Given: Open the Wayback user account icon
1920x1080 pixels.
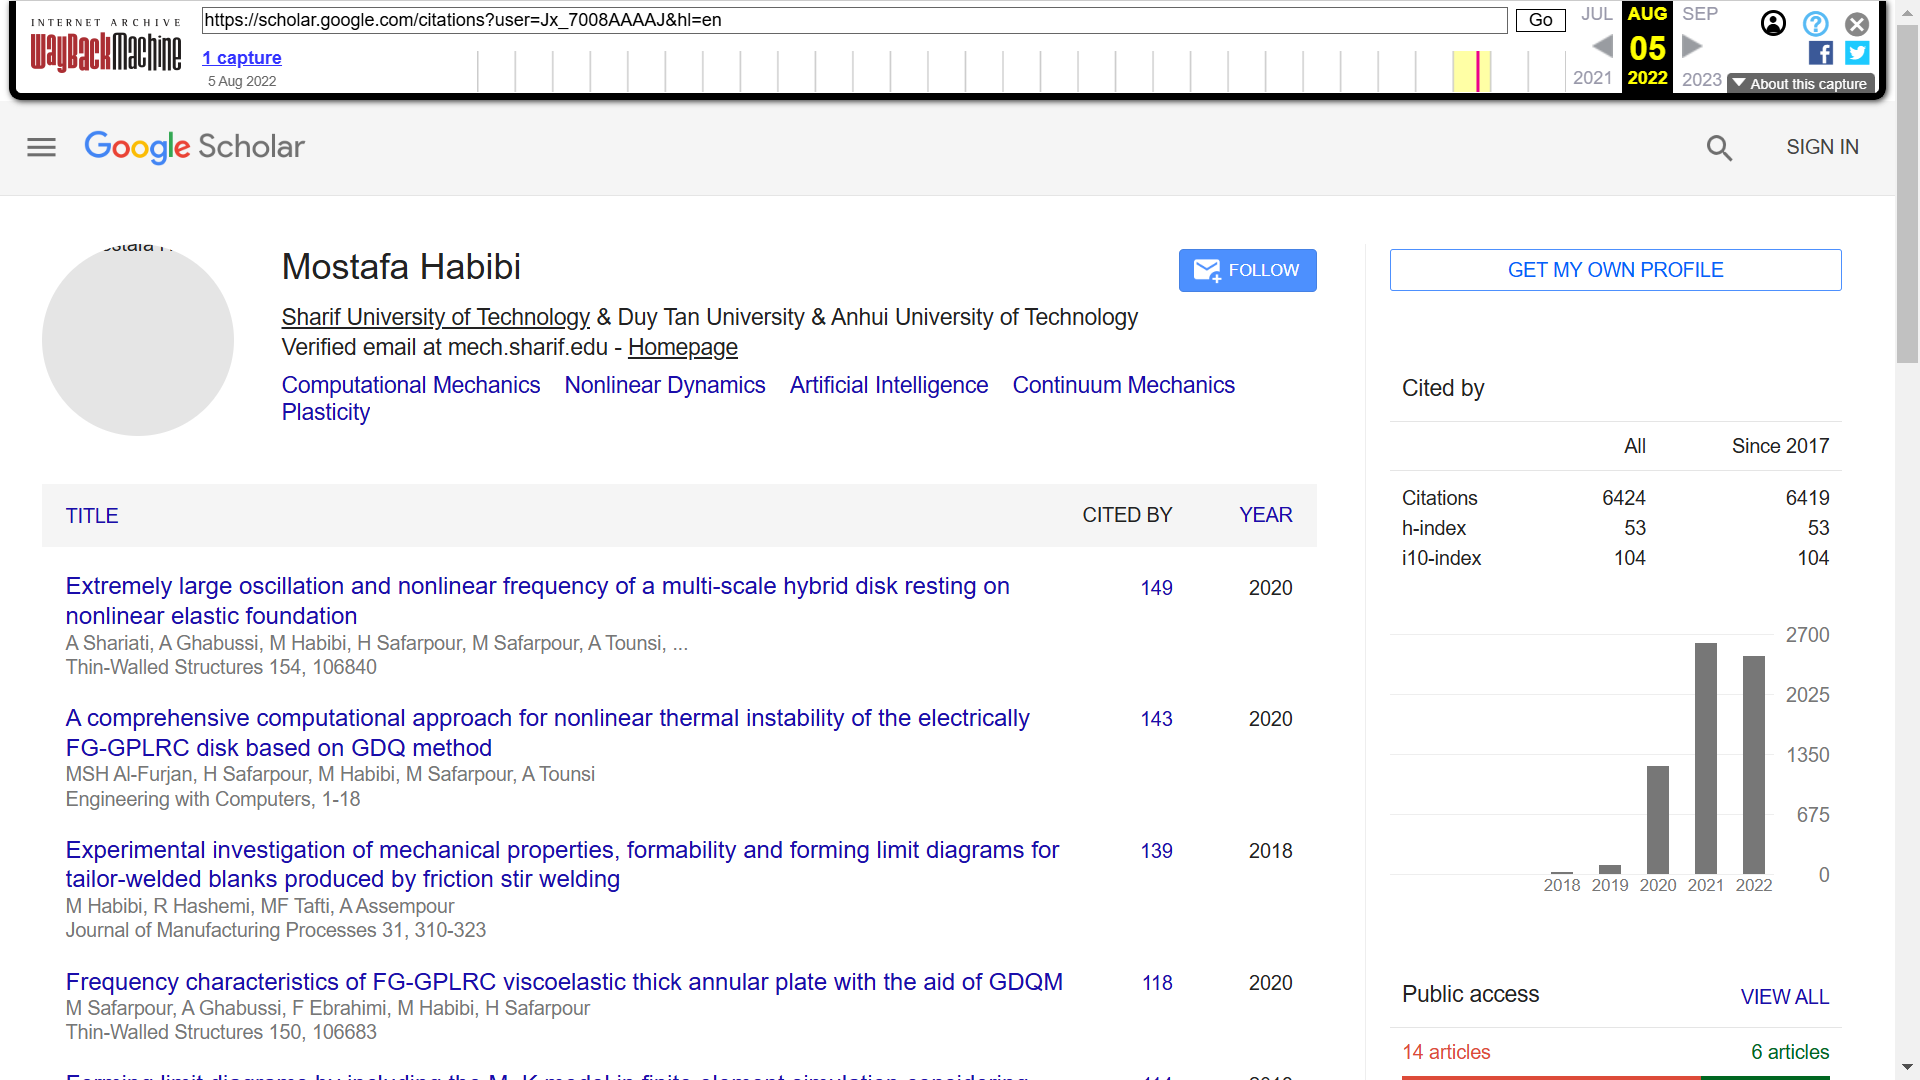Looking at the screenshot, I should (1773, 24).
